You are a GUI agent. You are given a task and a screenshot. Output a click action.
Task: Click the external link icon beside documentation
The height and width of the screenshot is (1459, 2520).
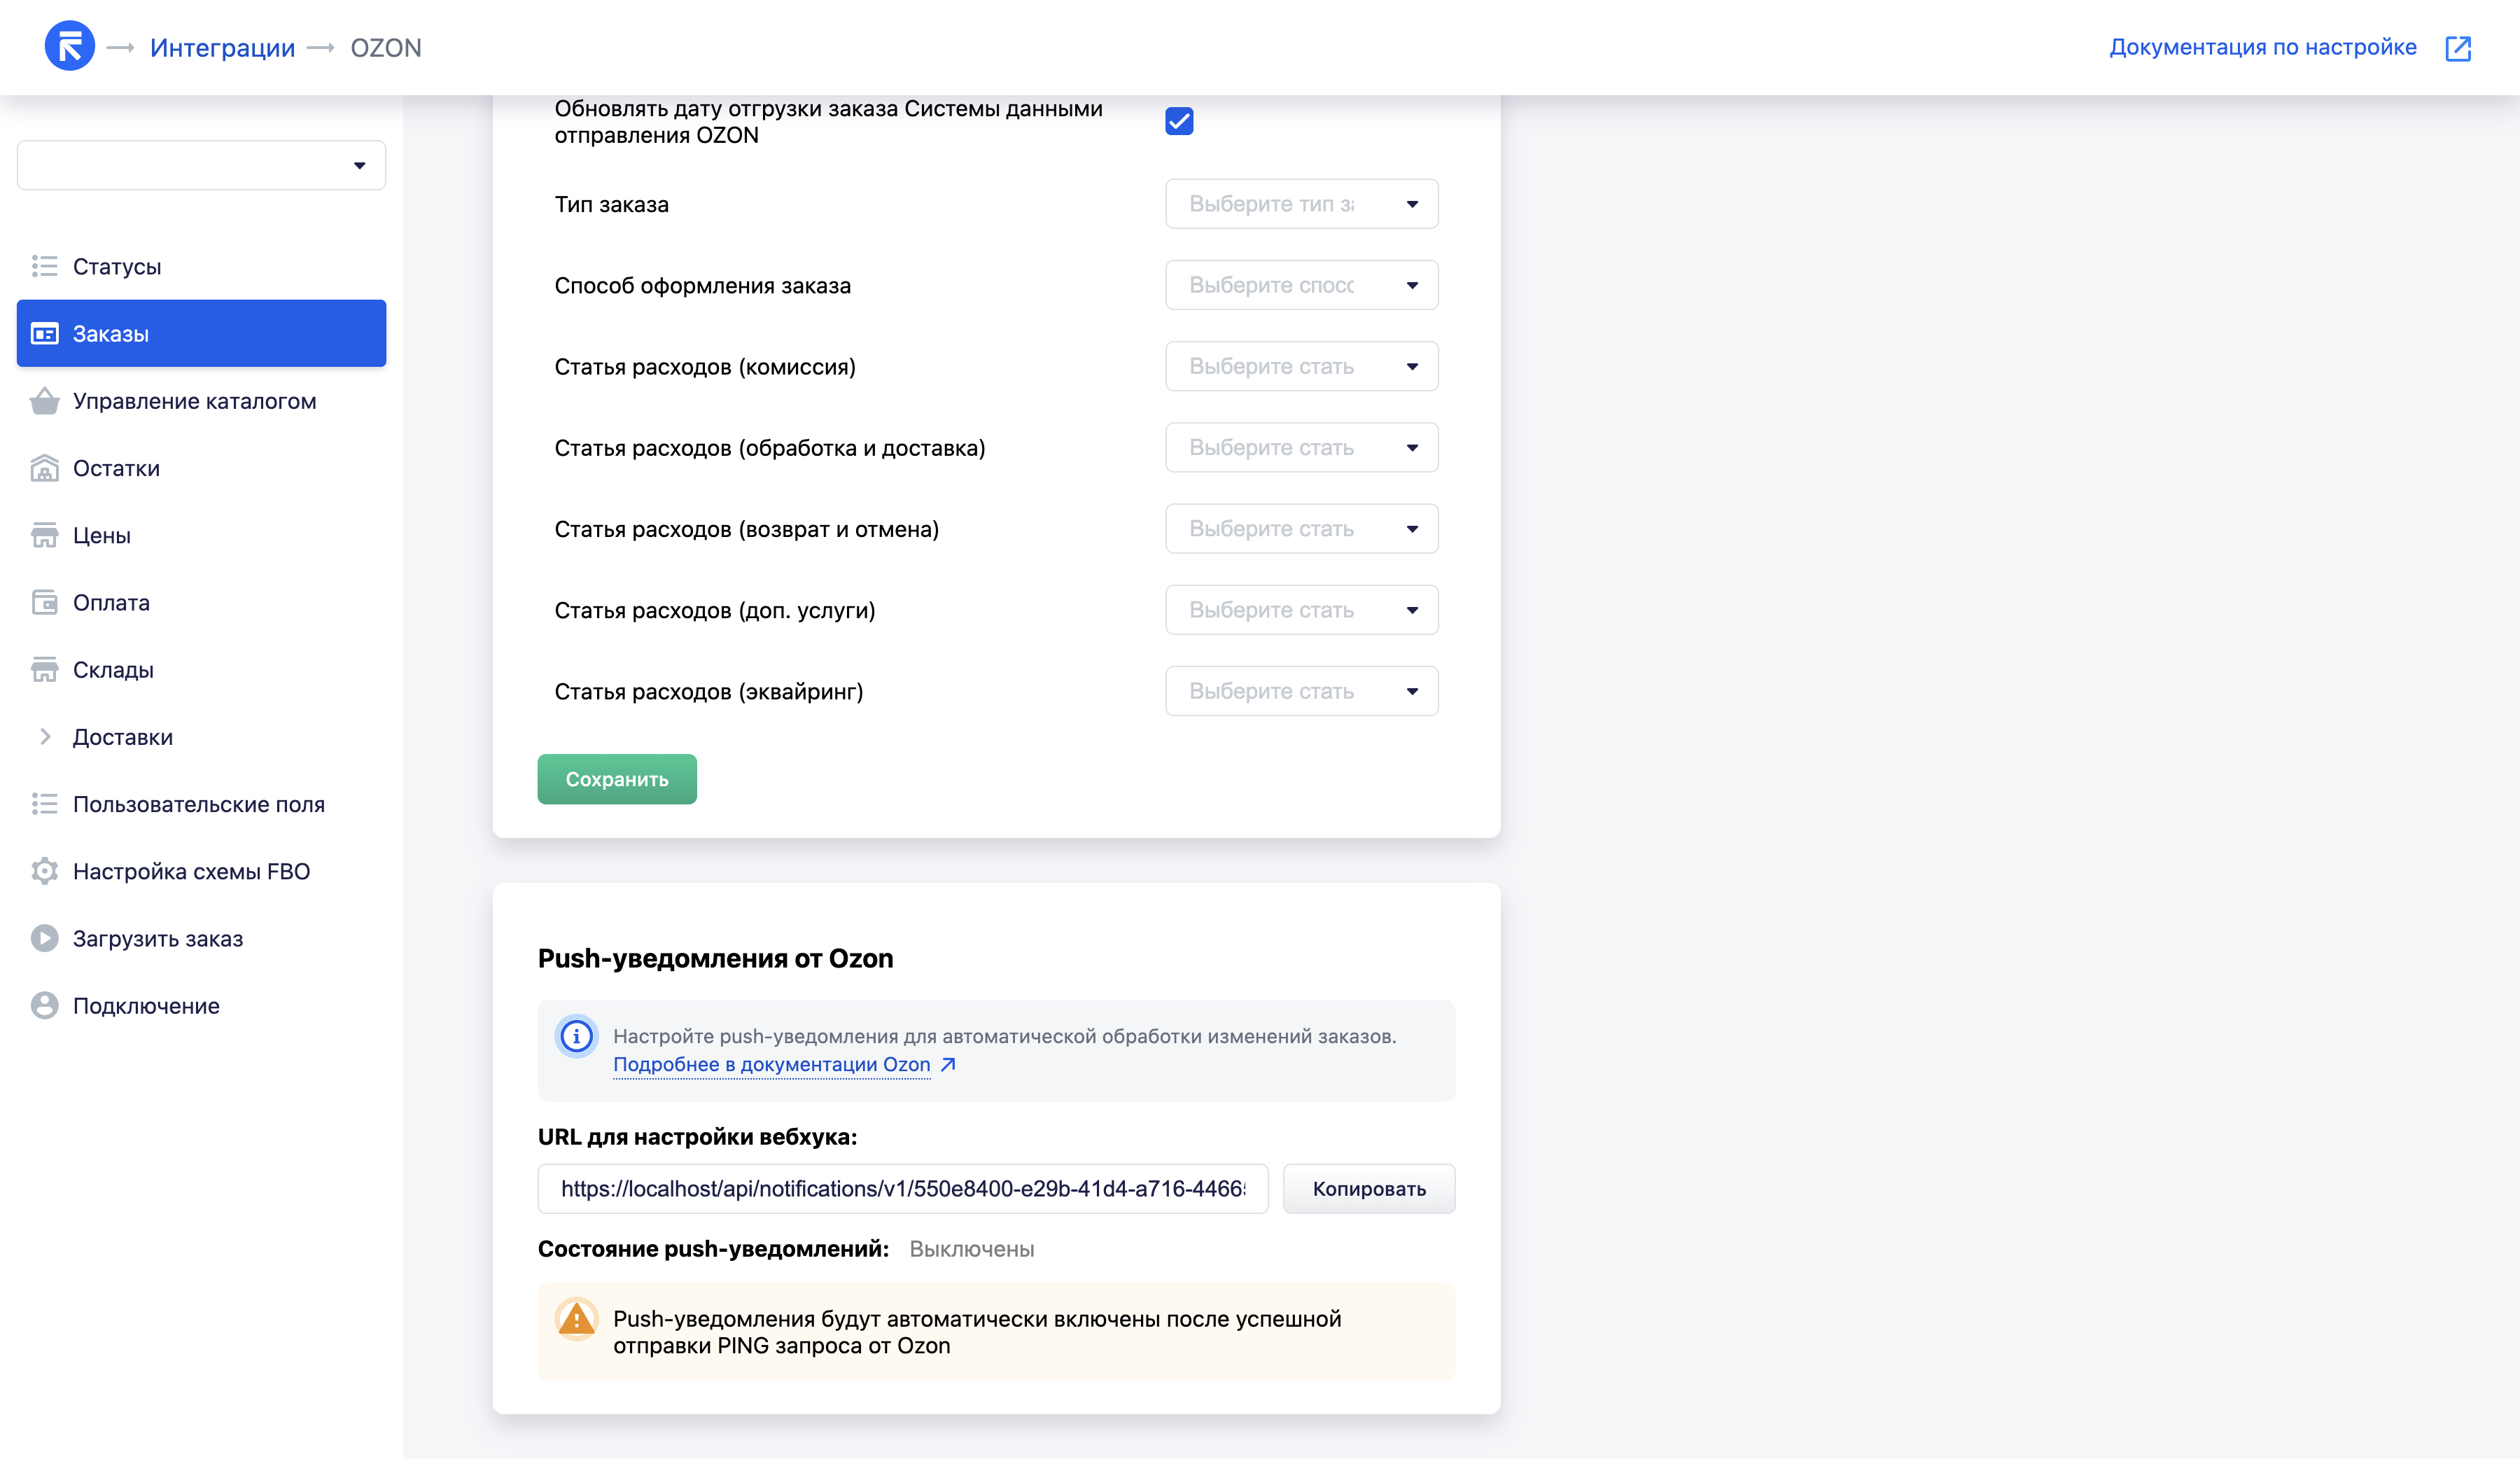pos(2457,48)
